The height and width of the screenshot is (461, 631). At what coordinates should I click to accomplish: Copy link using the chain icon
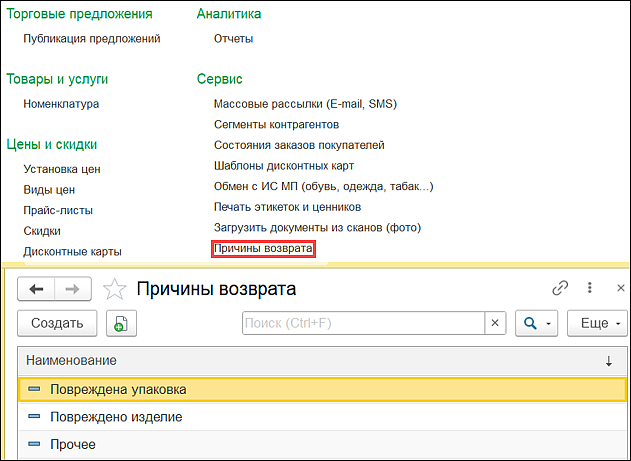click(560, 288)
